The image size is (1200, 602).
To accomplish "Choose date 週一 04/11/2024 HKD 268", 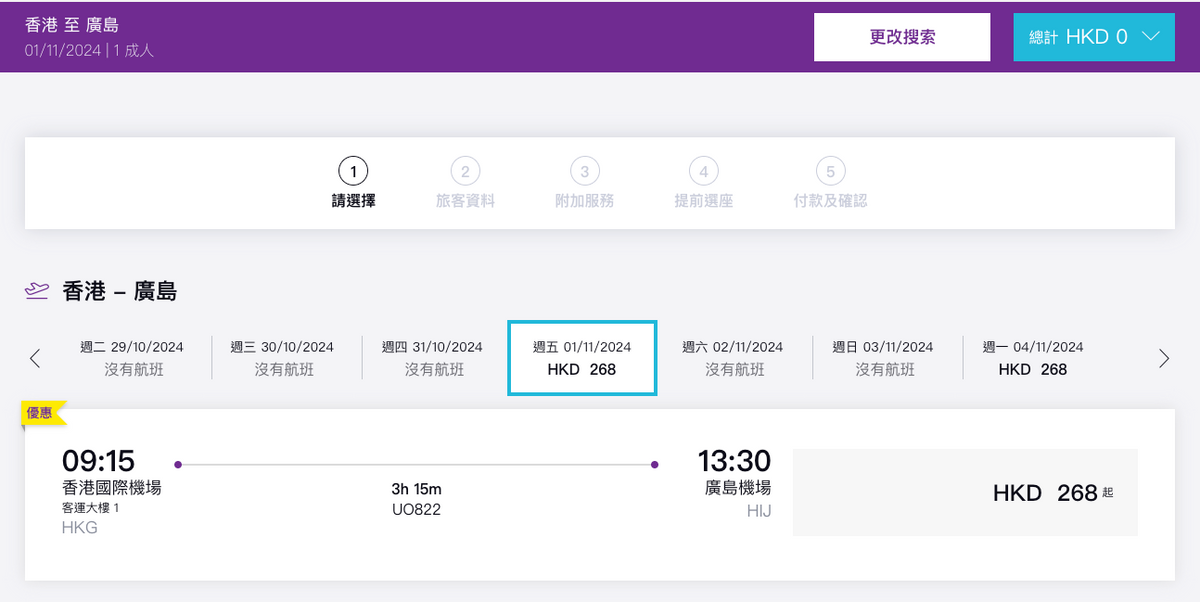I will tap(1033, 358).
